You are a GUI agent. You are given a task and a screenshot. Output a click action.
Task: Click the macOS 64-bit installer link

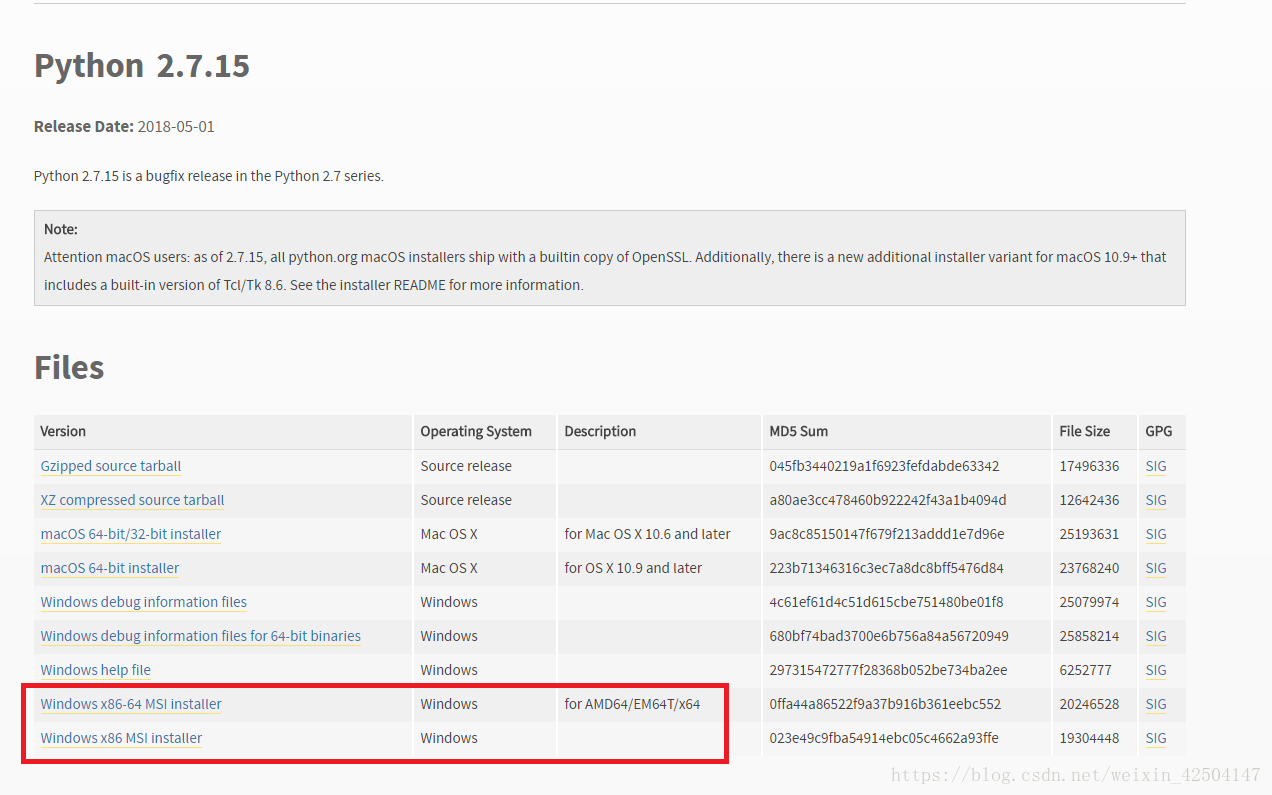(x=110, y=568)
